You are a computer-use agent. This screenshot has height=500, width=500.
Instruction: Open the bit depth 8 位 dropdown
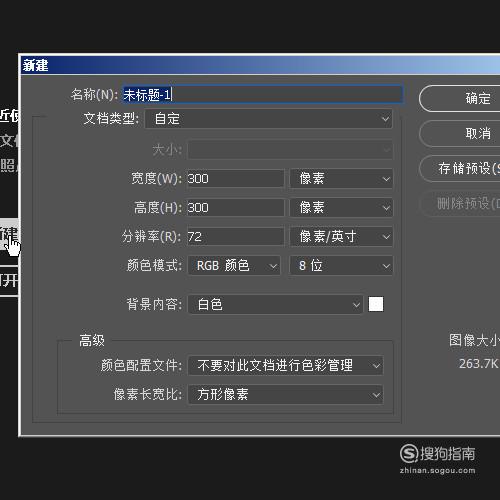click(x=341, y=266)
